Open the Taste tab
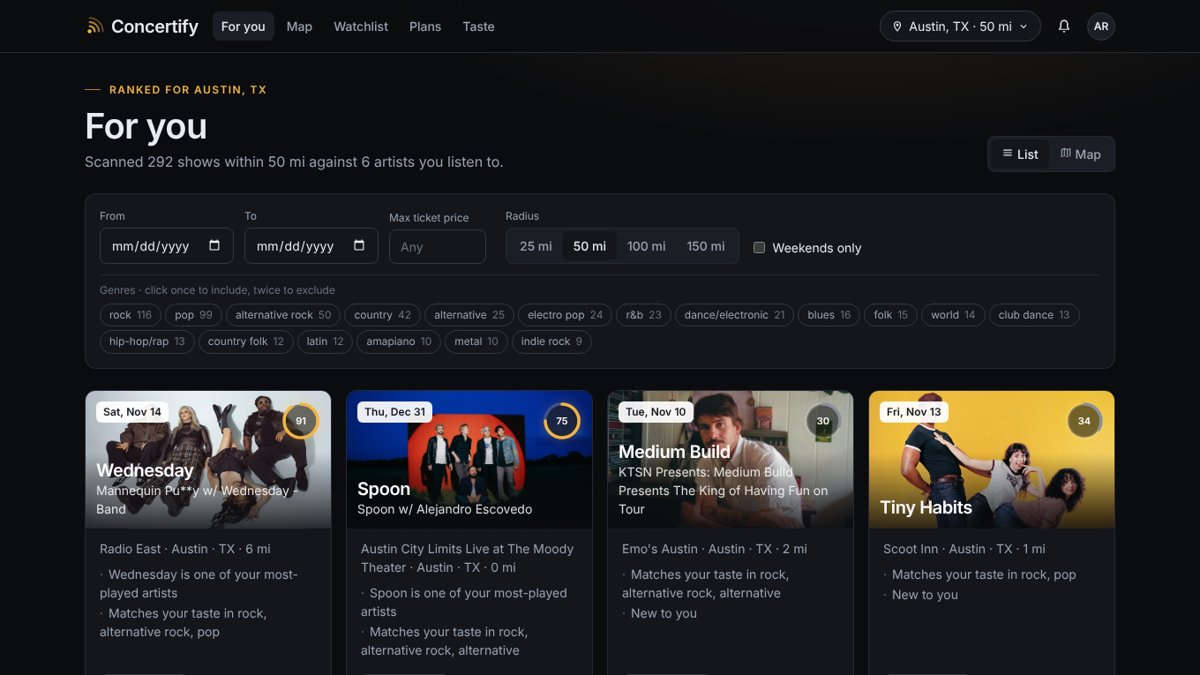Image resolution: width=1200 pixels, height=675 pixels. (x=478, y=26)
